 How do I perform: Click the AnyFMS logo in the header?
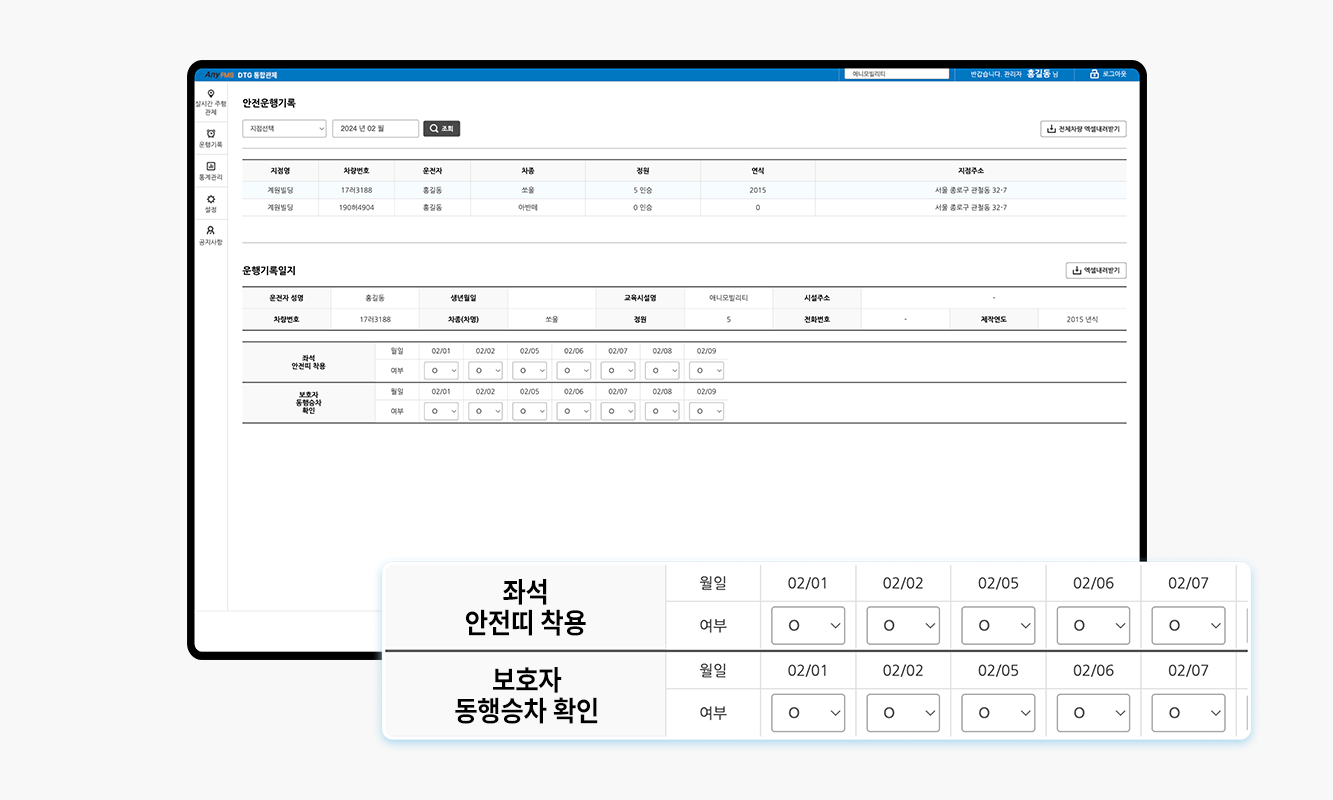pyautogui.click(x=219, y=75)
